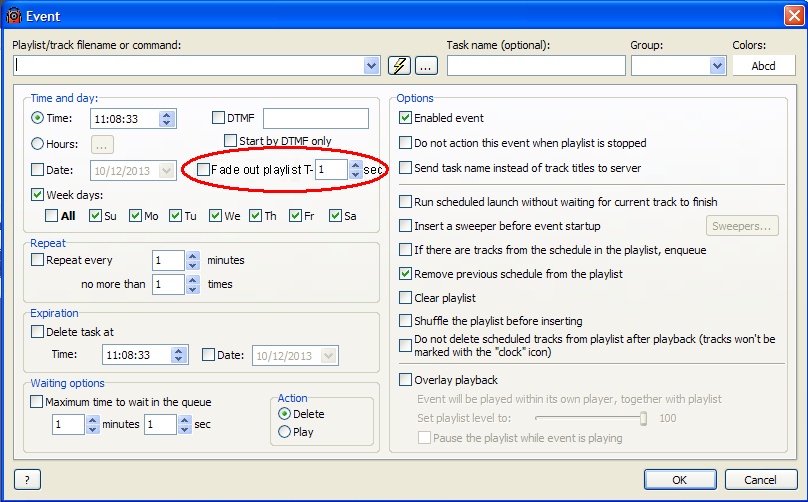This screenshot has height=502, width=808.
Task: Click the Cancel button
Action: pyautogui.click(x=761, y=480)
